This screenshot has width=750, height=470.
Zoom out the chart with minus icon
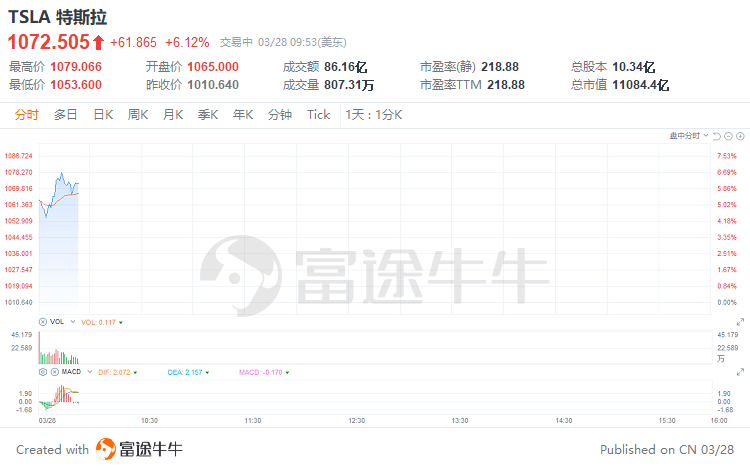point(728,136)
